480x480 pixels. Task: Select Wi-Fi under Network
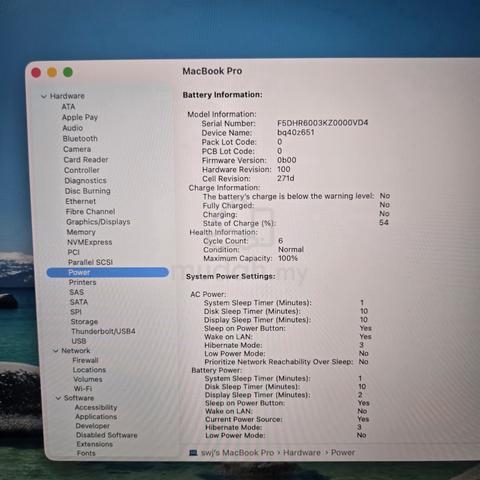click(83, 389)
